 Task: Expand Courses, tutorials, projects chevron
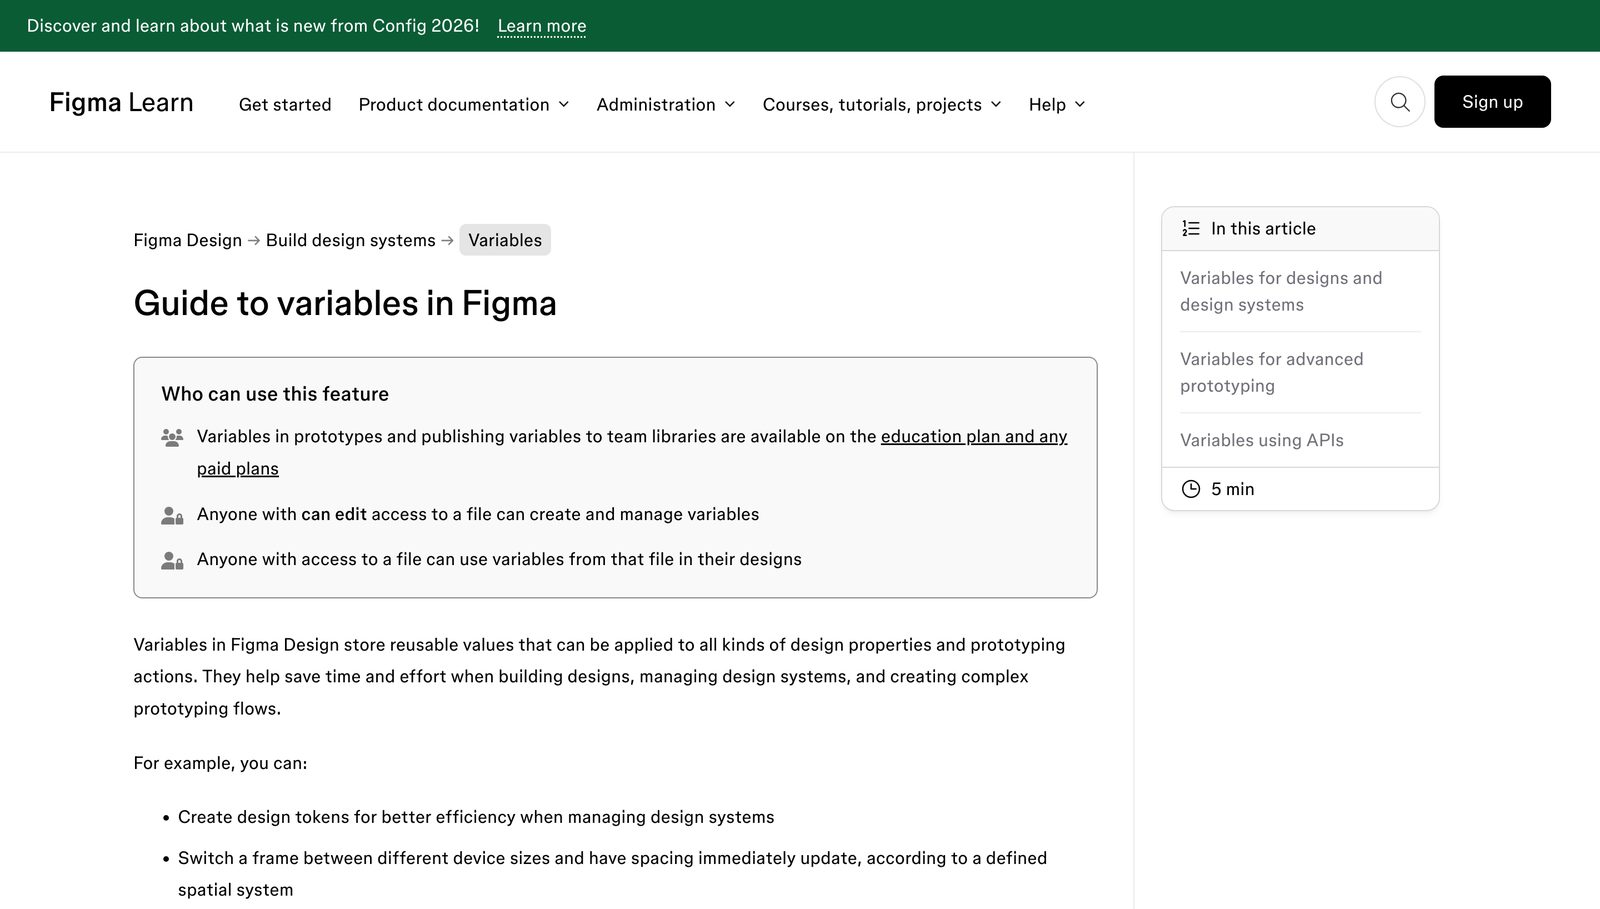pyautogui.click(x=996, y=104)
